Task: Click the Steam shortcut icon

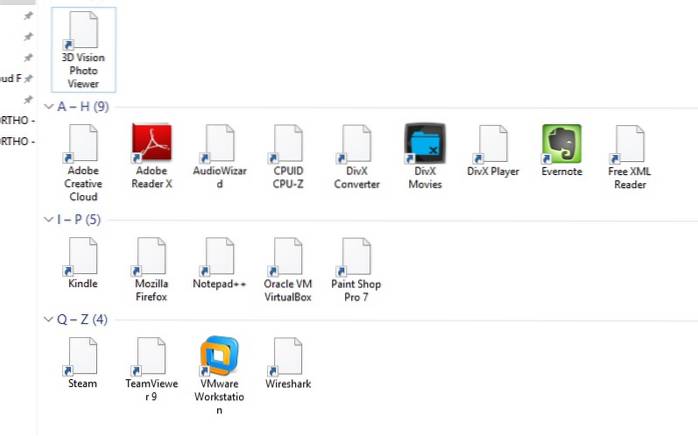Action: 83,356
